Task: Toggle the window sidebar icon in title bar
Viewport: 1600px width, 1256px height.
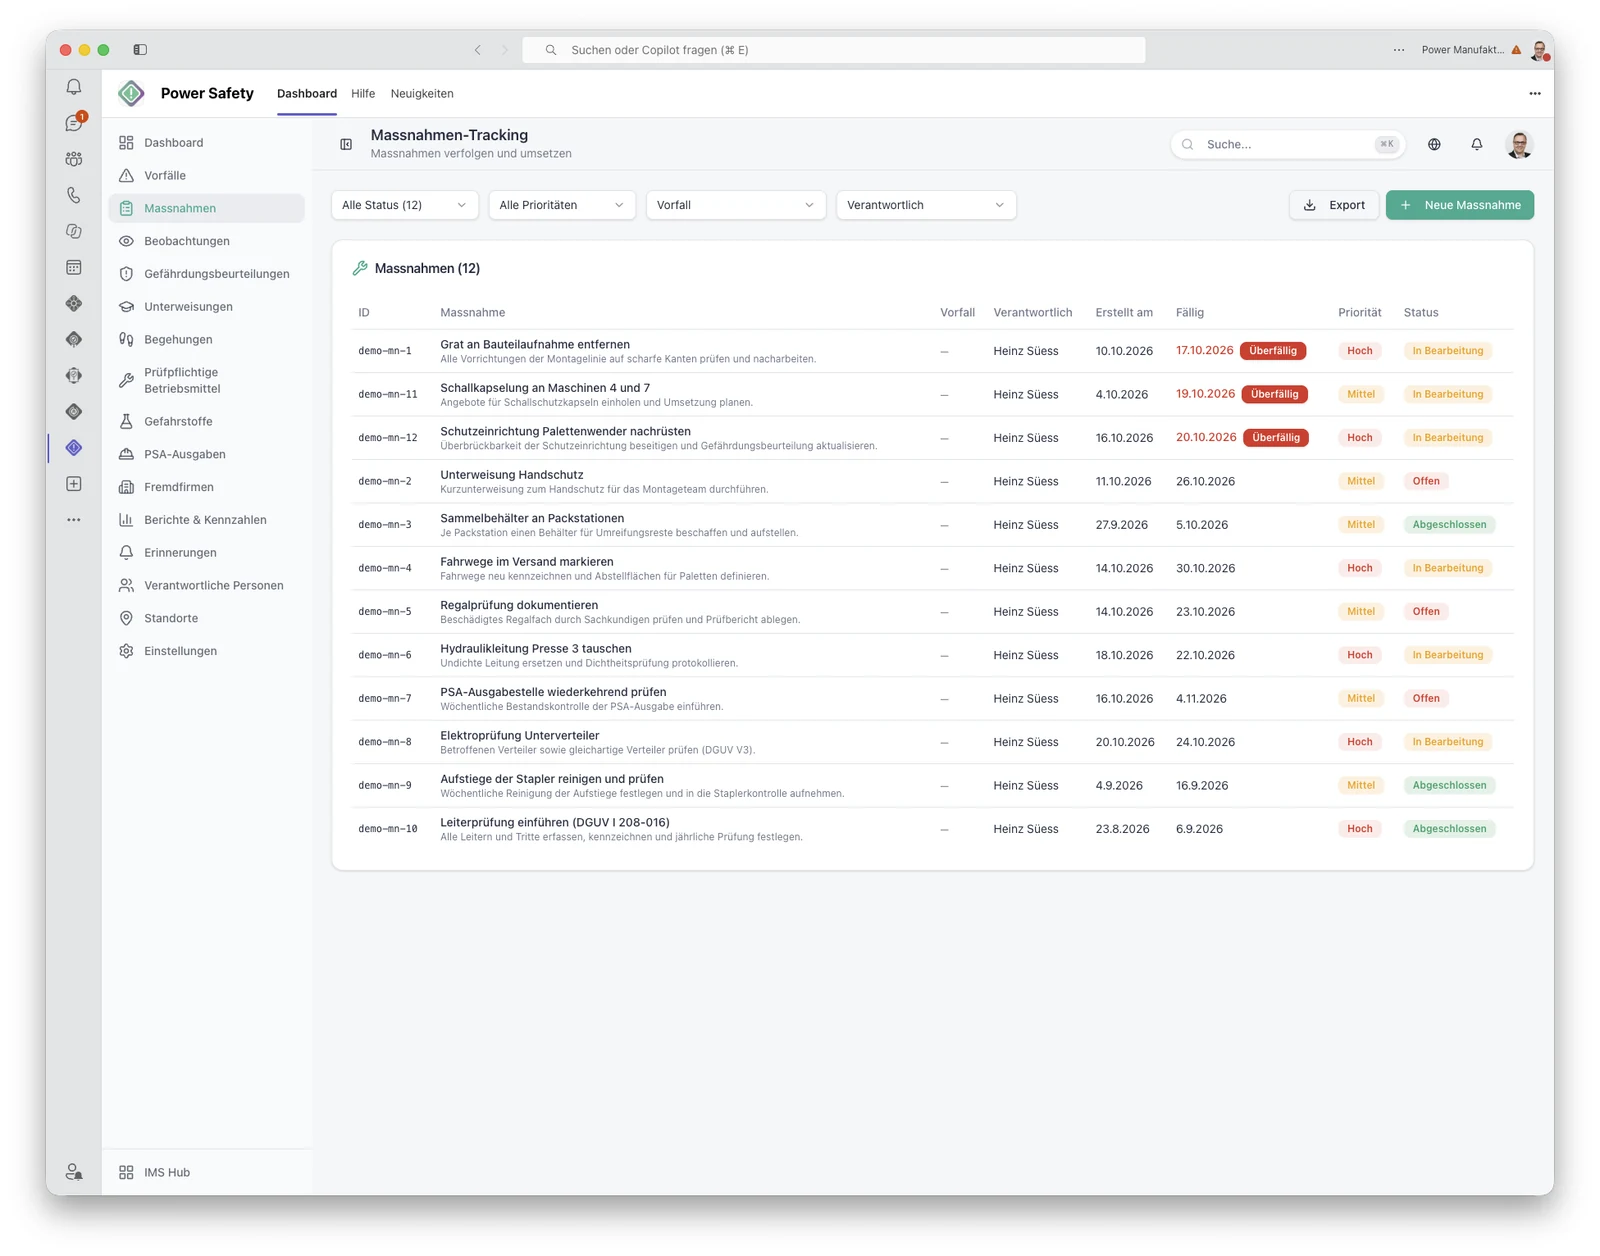Action: (x=140, y=50)
